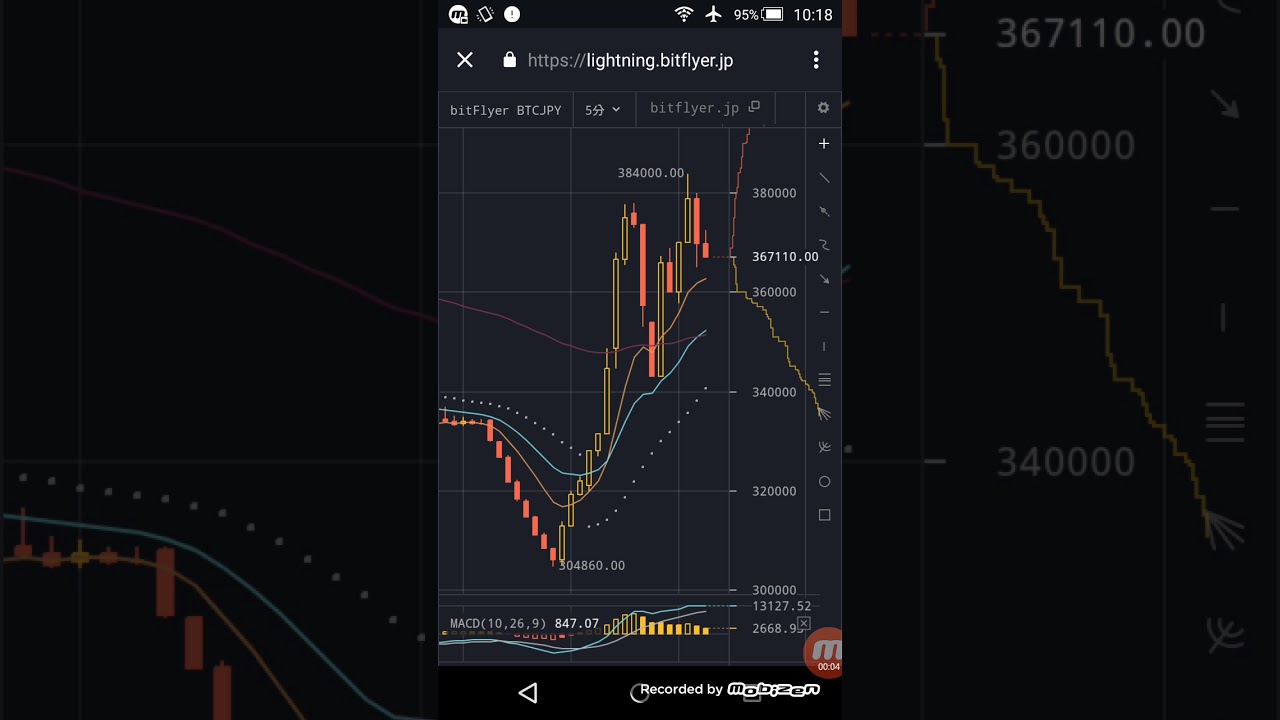Open chart settings gear
This screenshot has width=1280, height=720.
tap(823, 108)
